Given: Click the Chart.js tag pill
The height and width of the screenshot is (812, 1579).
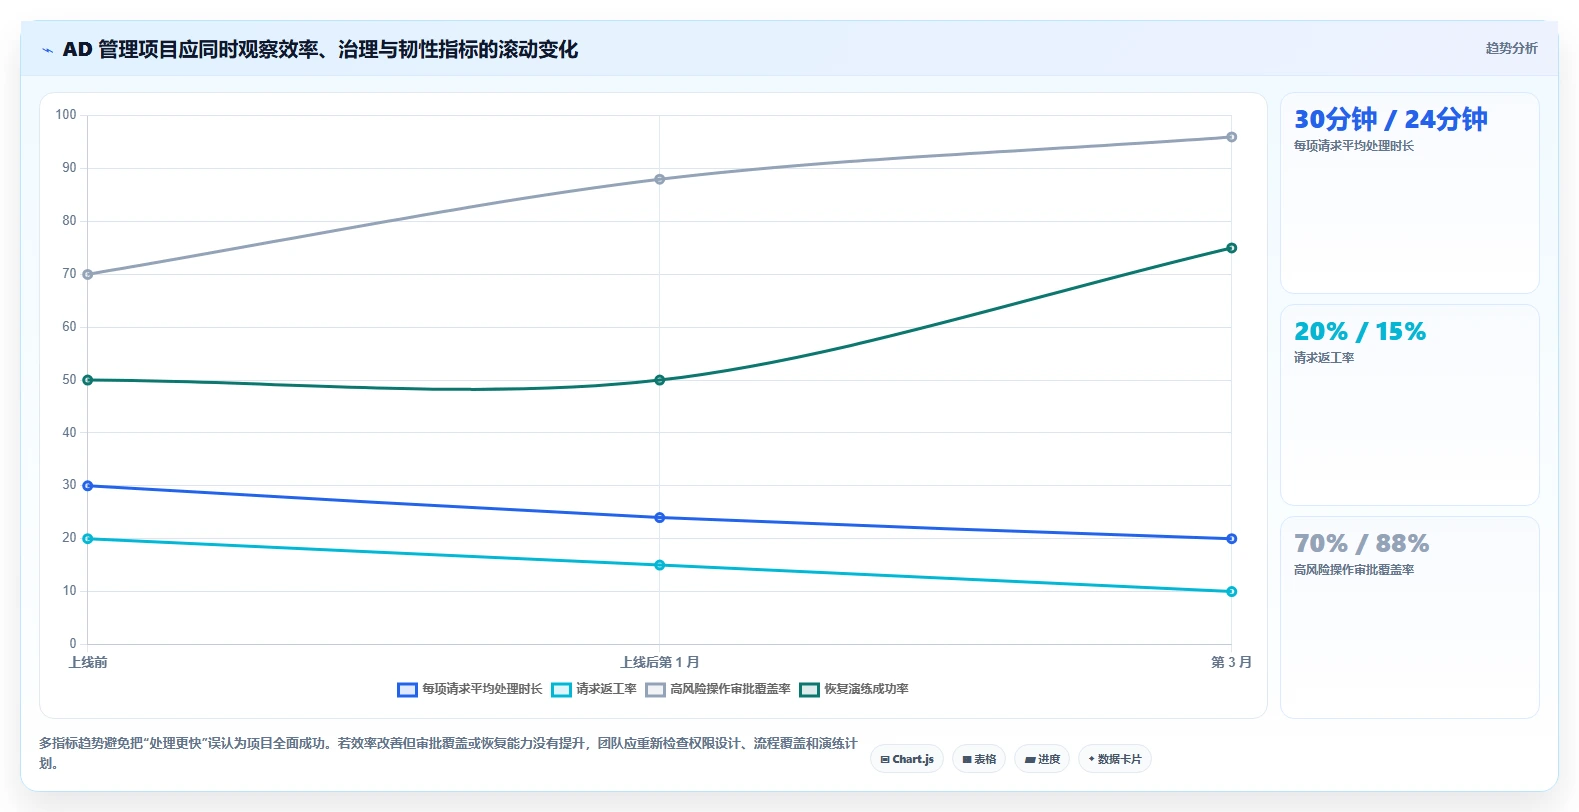Looking at the screenshot, I should 907,759.
